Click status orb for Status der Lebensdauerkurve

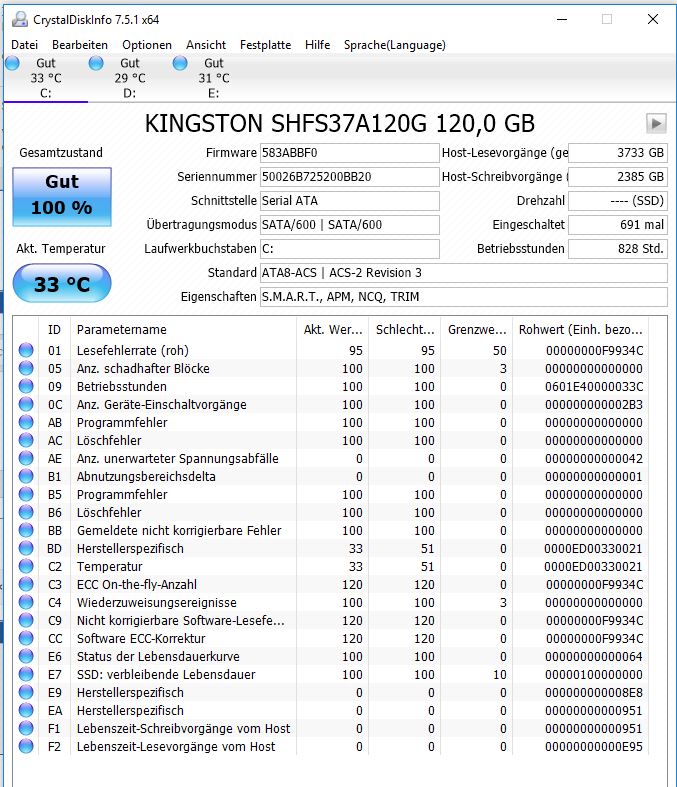click(x=26, y=656)
